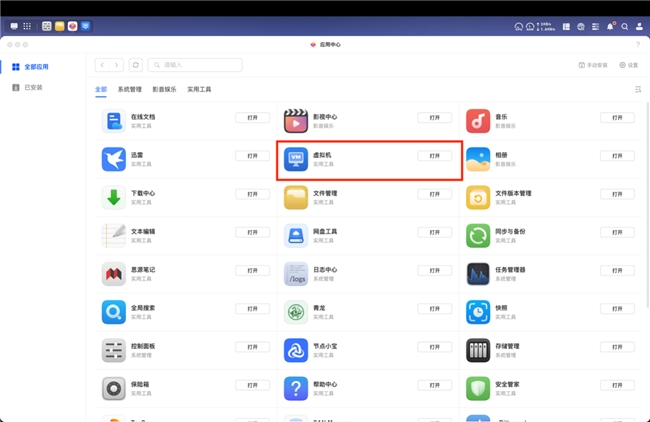Open the sort options icon at right
The height and width of the screenshot is (422, 650).
coord(638,89)
